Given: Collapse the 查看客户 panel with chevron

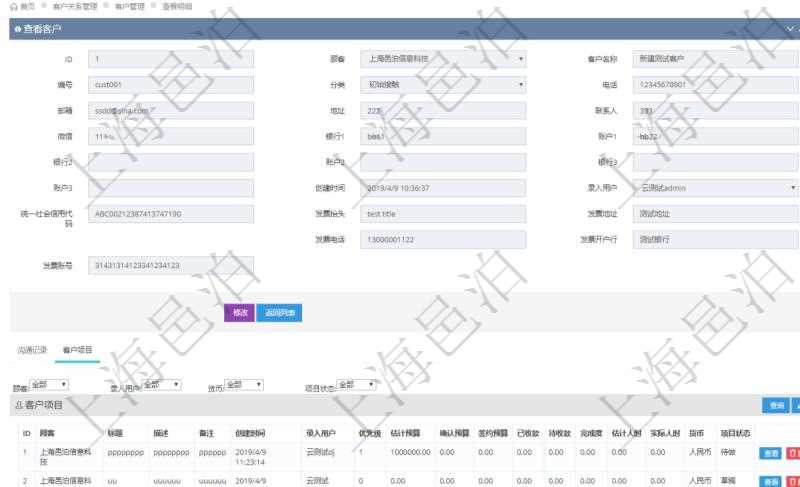Looking at the screenshot, I should point(790,29).
